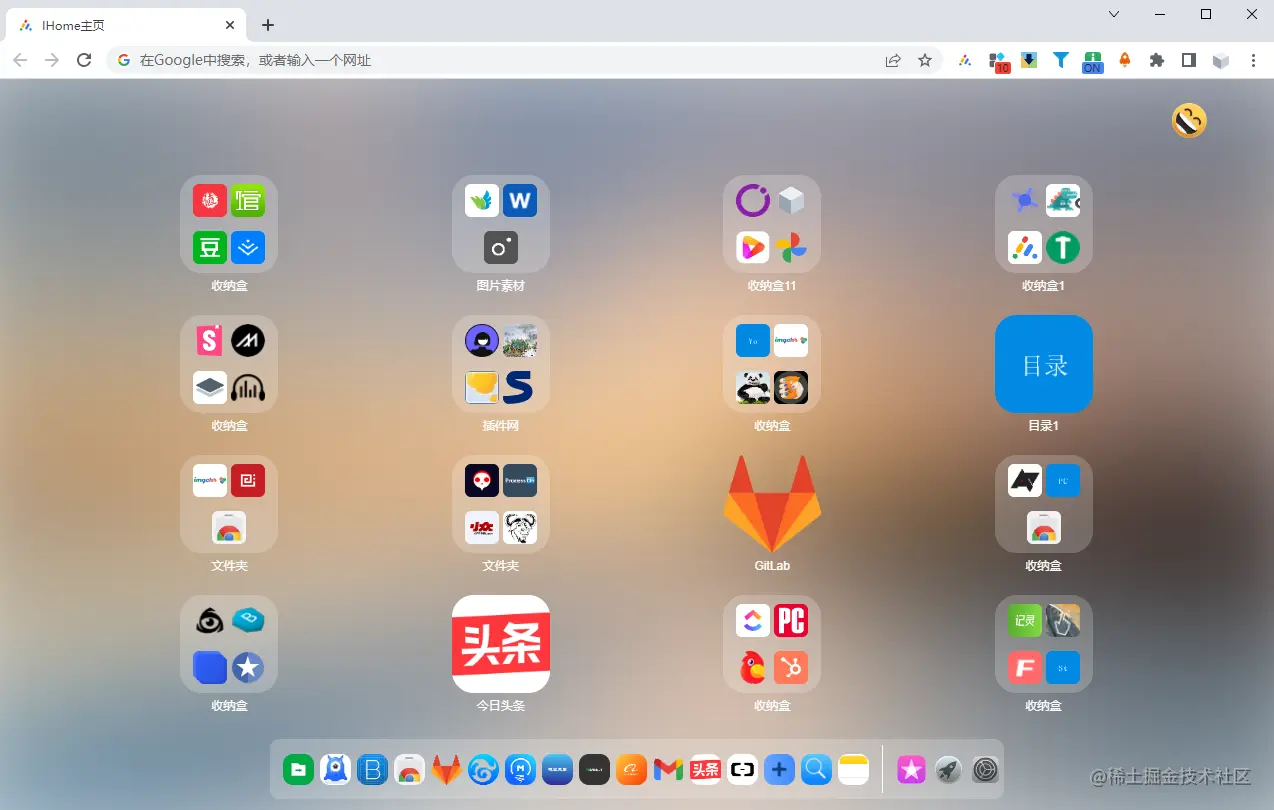The width and height of the screenshot is (1274, 810).
Task: Click the Google Photos pinwheel in 收纳盒11
Action: point(791,247)
